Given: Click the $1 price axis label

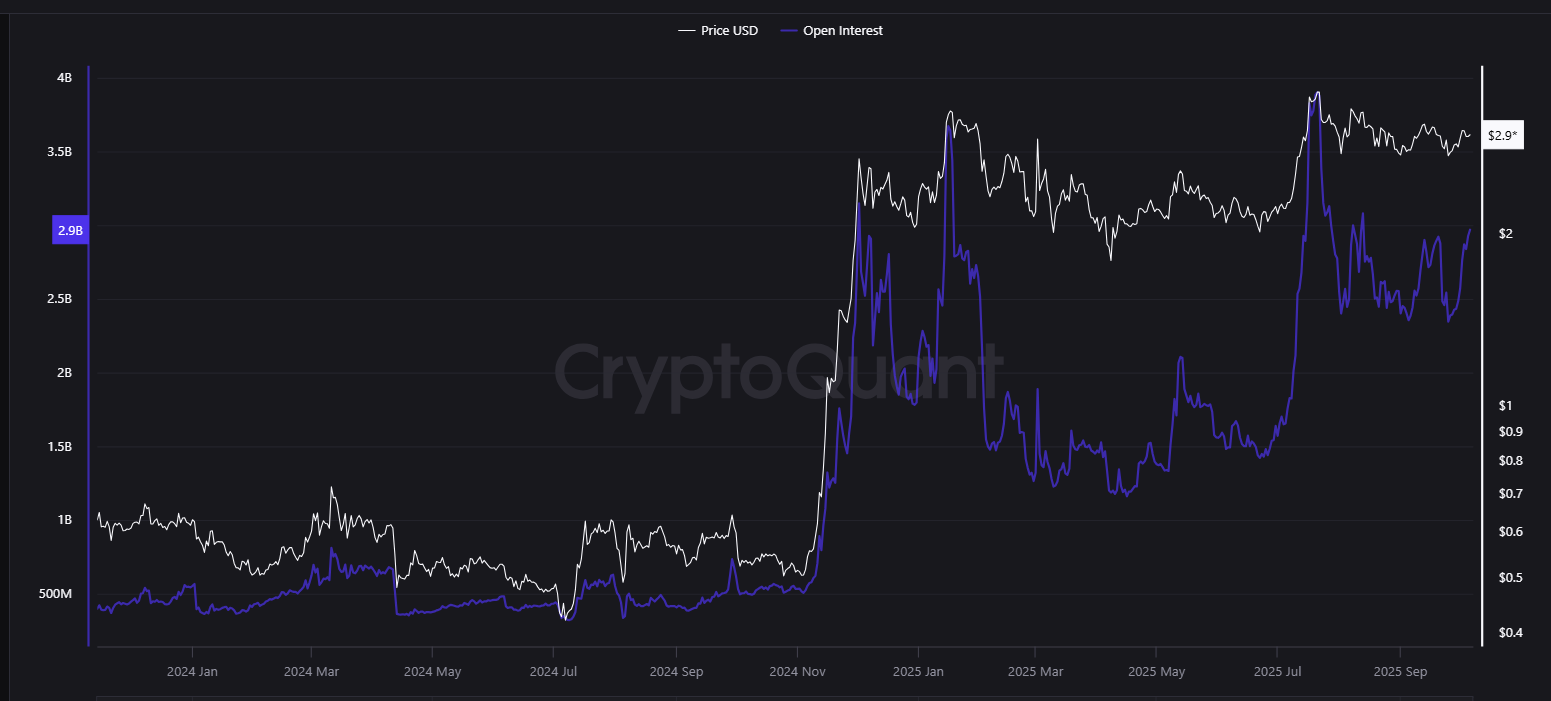Looking at the screenshot, I should pyautogui.click(x=1505, y=406).
